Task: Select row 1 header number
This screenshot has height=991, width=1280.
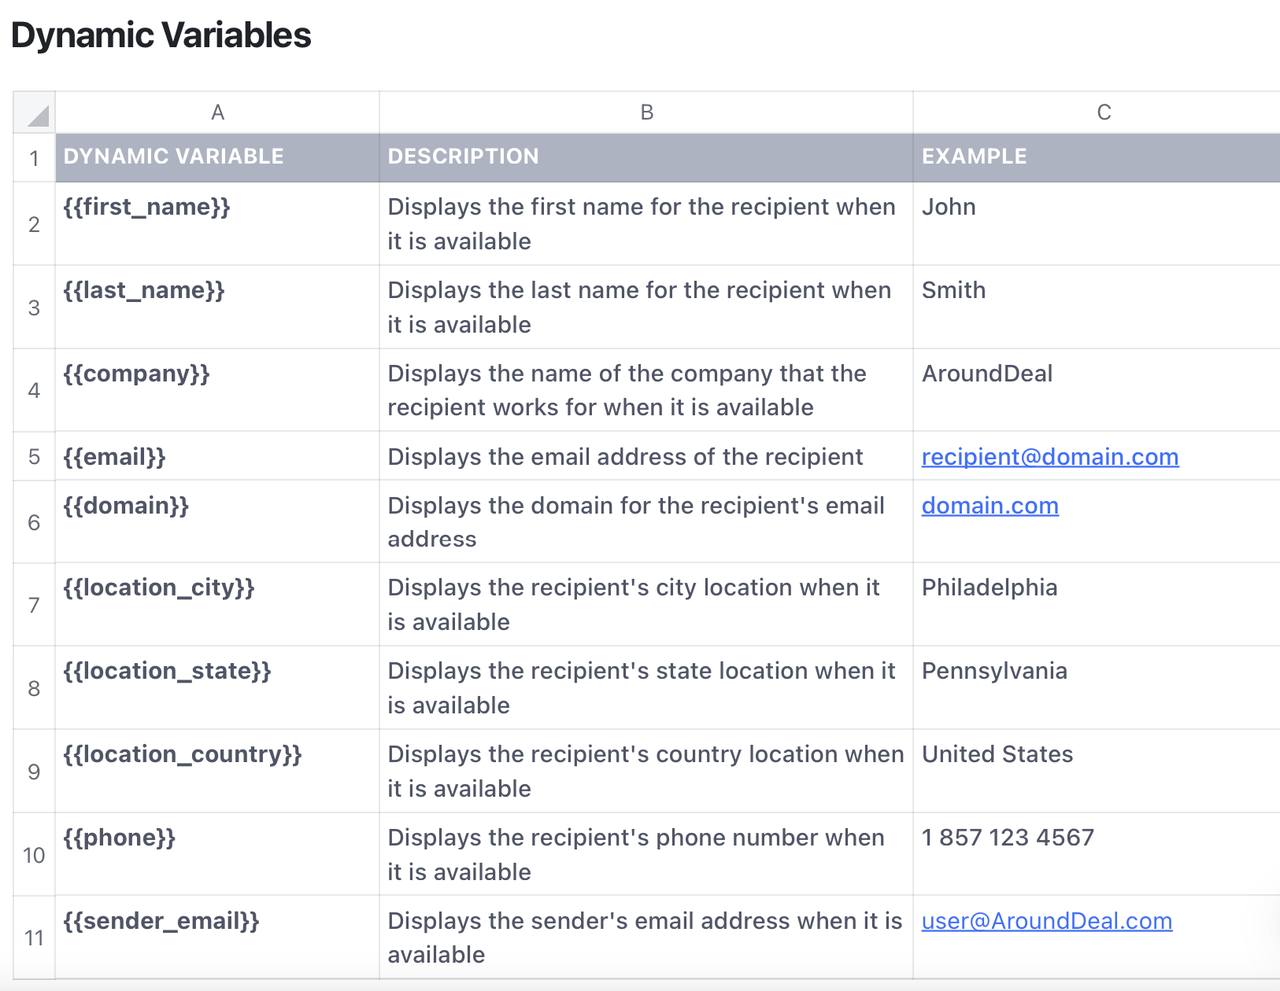Action: pos(34,158)
